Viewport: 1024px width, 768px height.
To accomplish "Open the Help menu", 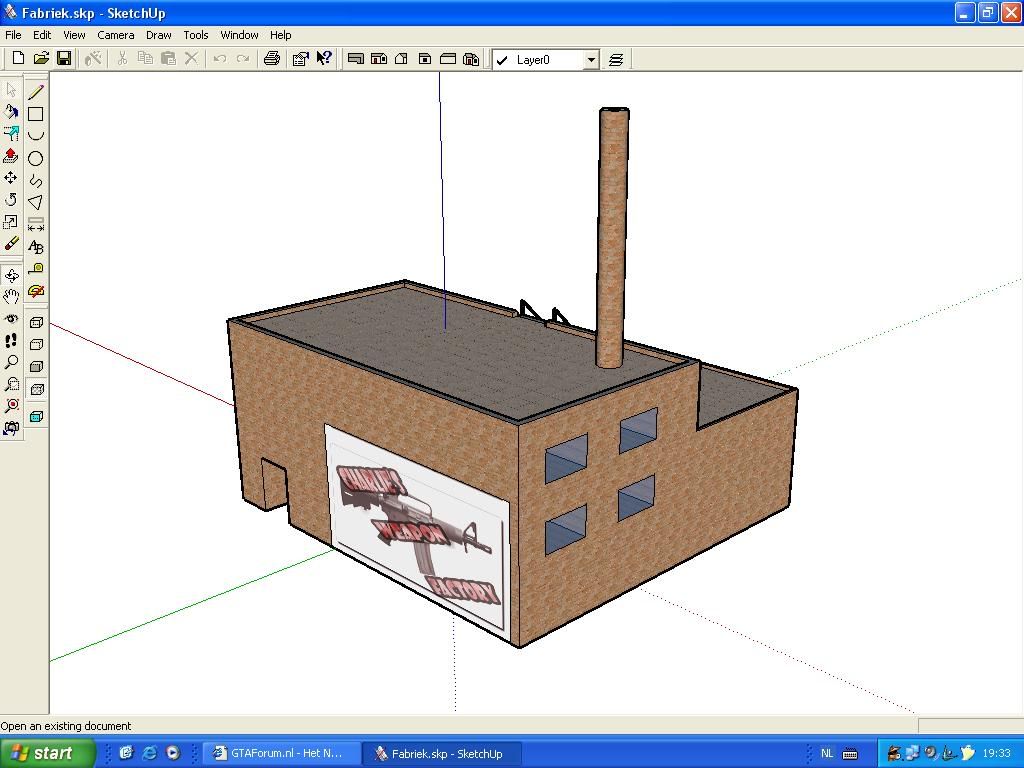I will 281,35.
